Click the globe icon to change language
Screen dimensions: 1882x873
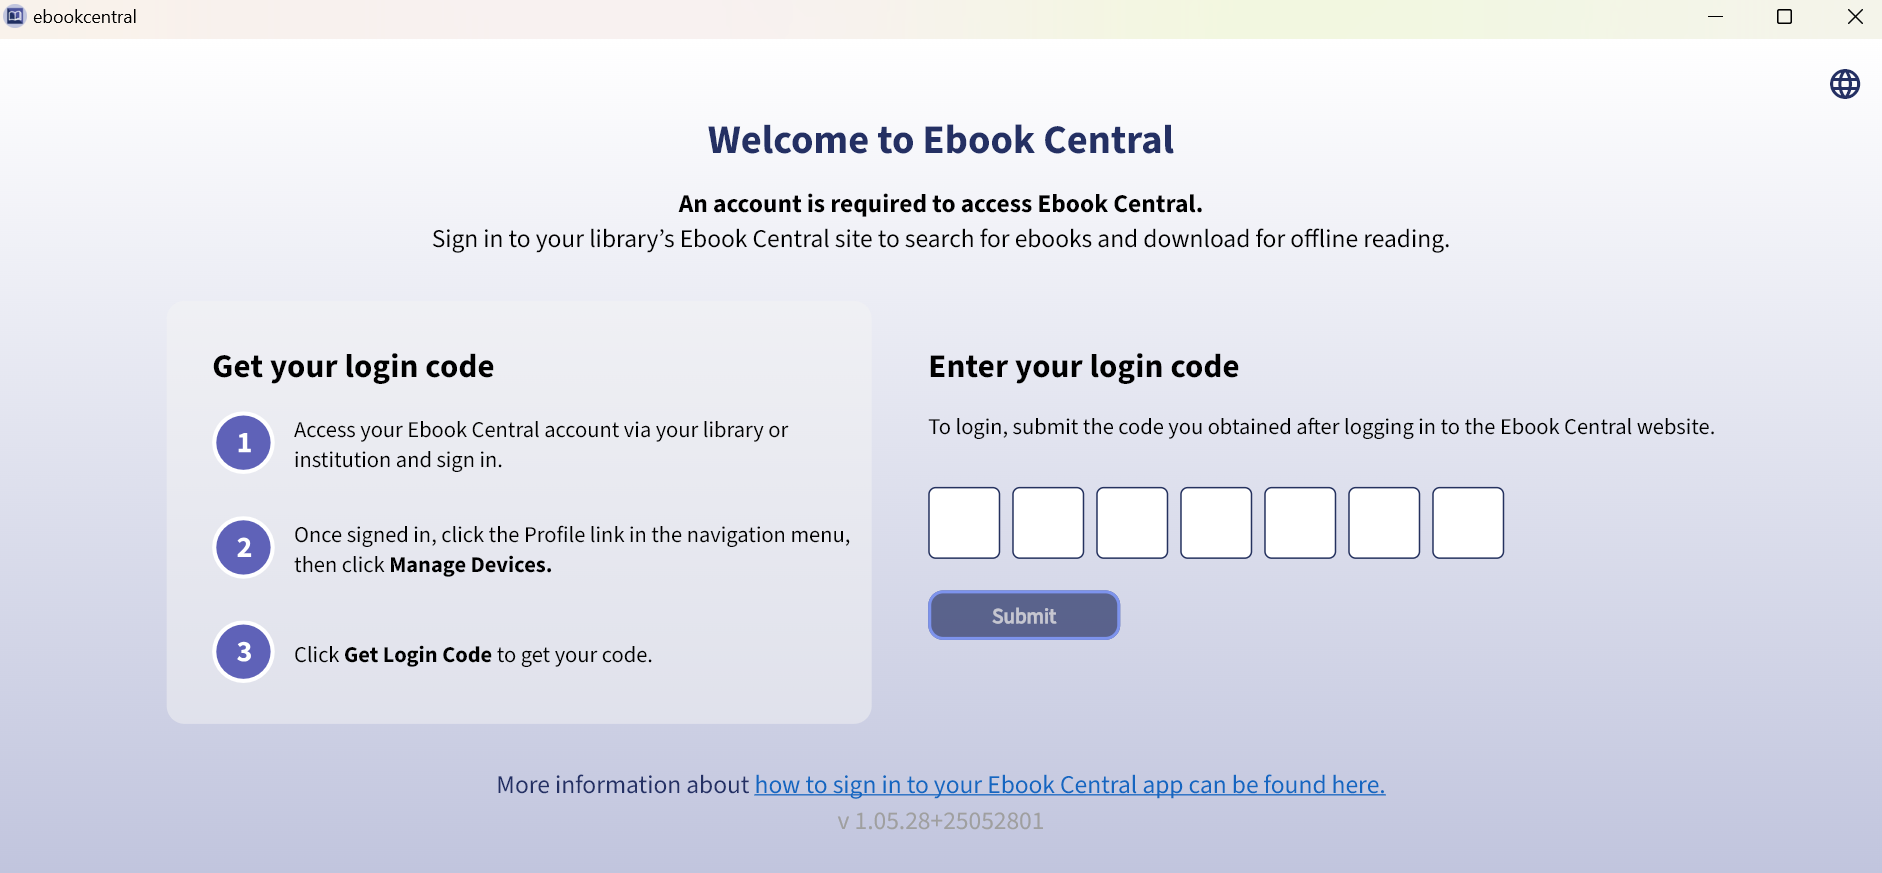[1845, 84]
